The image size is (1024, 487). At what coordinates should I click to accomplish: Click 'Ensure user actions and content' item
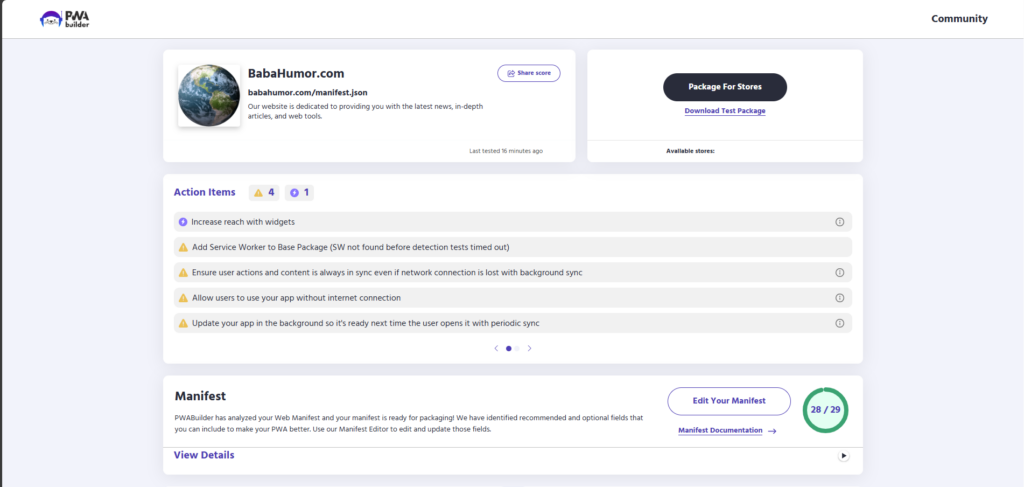pos(513,272)
